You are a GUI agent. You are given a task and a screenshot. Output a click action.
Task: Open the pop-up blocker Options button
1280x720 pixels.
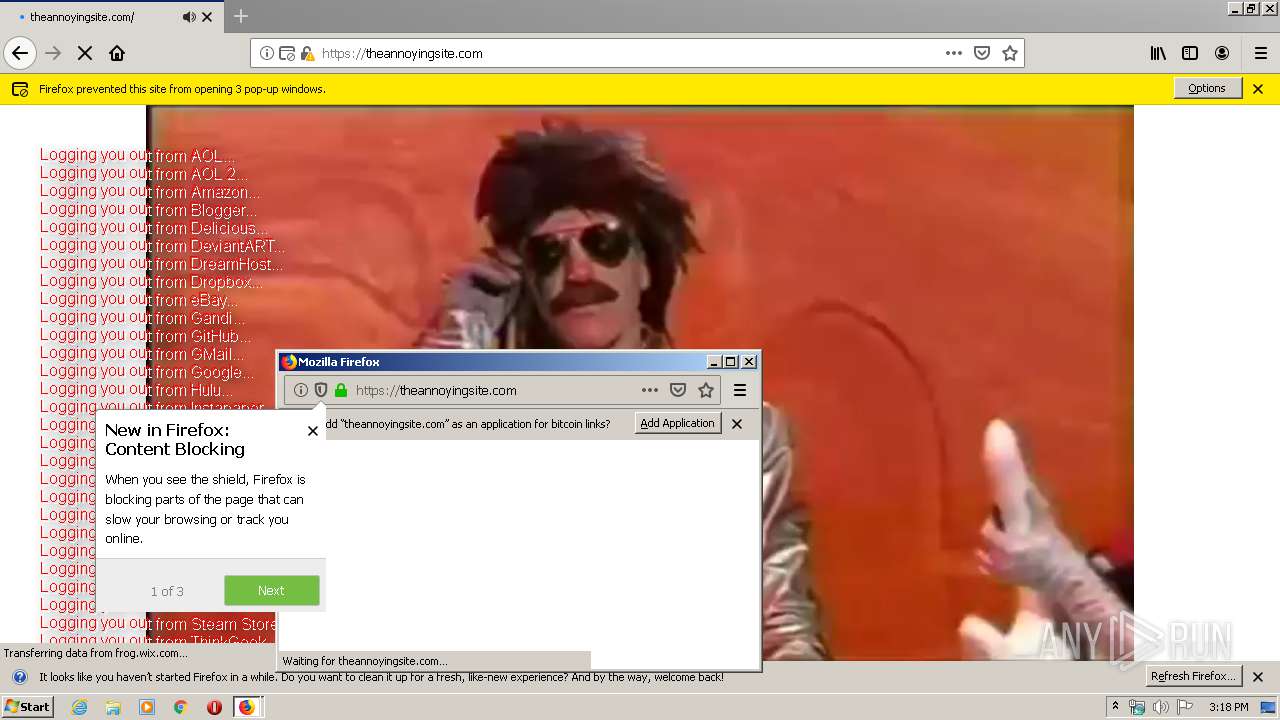click(1207, 88)
